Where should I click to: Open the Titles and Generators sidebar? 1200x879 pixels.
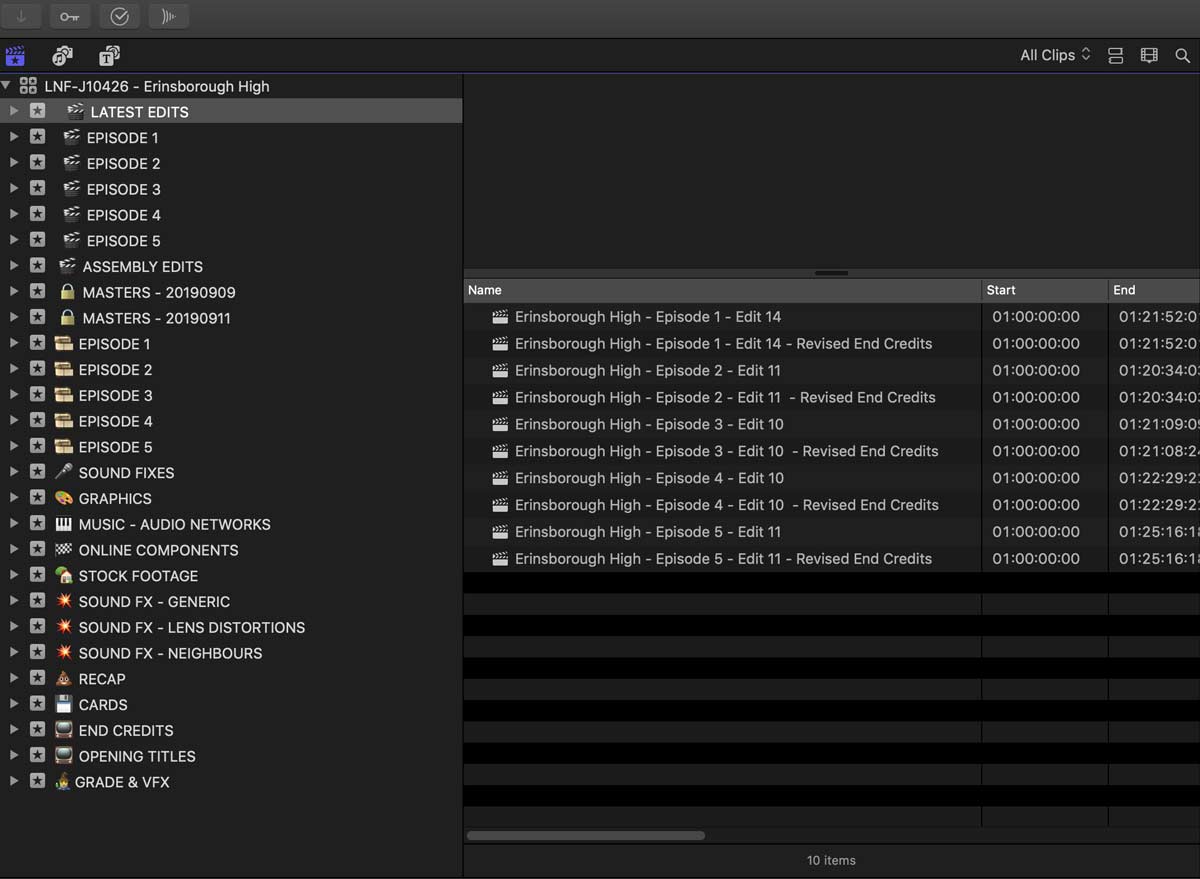click(x=109, y=56)
